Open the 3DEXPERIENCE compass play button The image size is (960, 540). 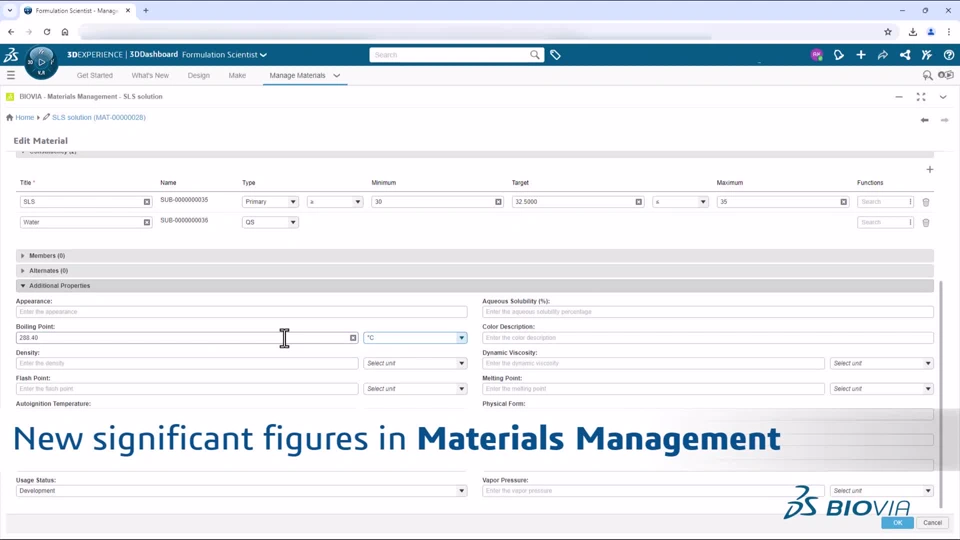pyautogui.click(x=42, y=62)
